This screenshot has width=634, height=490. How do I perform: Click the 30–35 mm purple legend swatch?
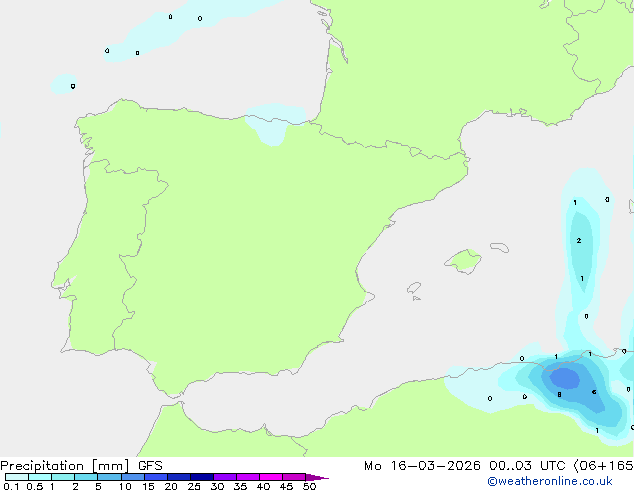pos(225,477)
